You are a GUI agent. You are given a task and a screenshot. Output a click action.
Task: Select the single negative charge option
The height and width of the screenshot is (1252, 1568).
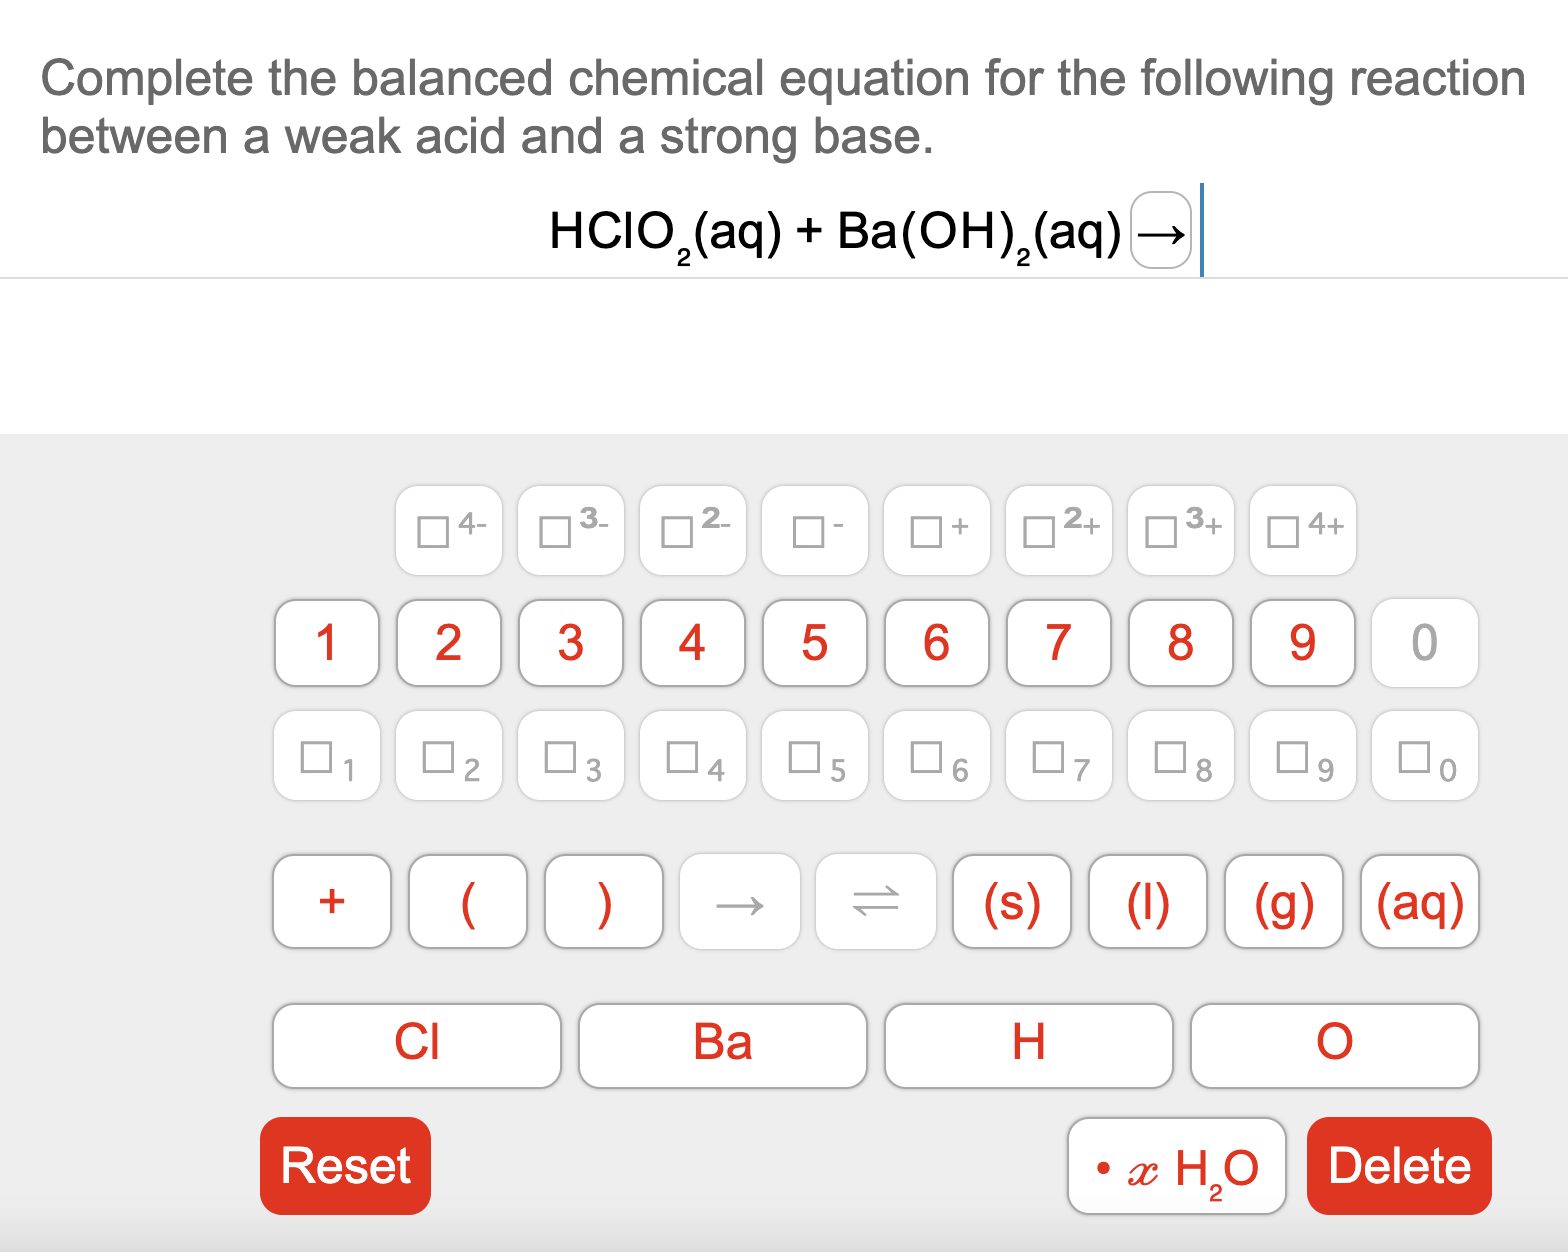coord(814,531)
